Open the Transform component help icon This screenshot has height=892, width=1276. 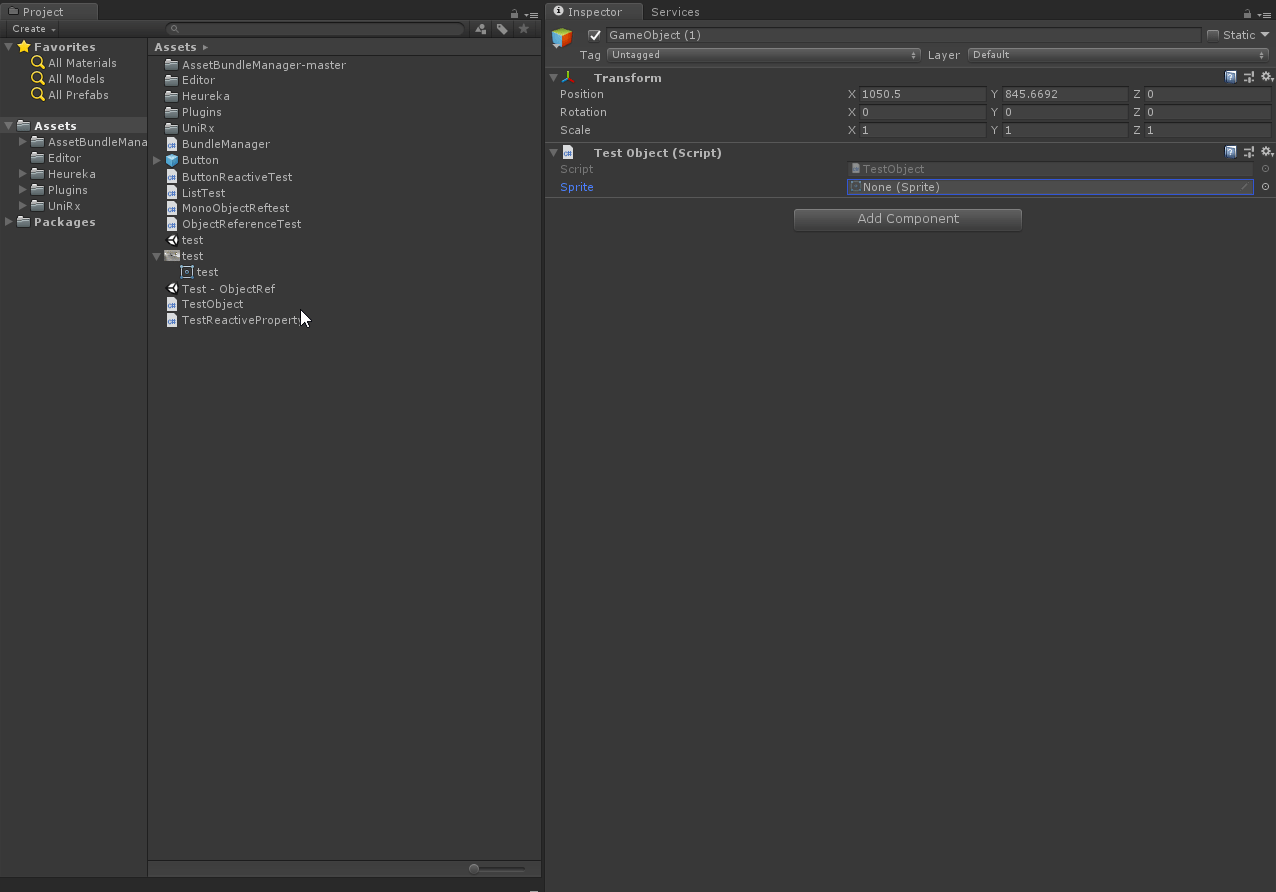(1230, 77)
